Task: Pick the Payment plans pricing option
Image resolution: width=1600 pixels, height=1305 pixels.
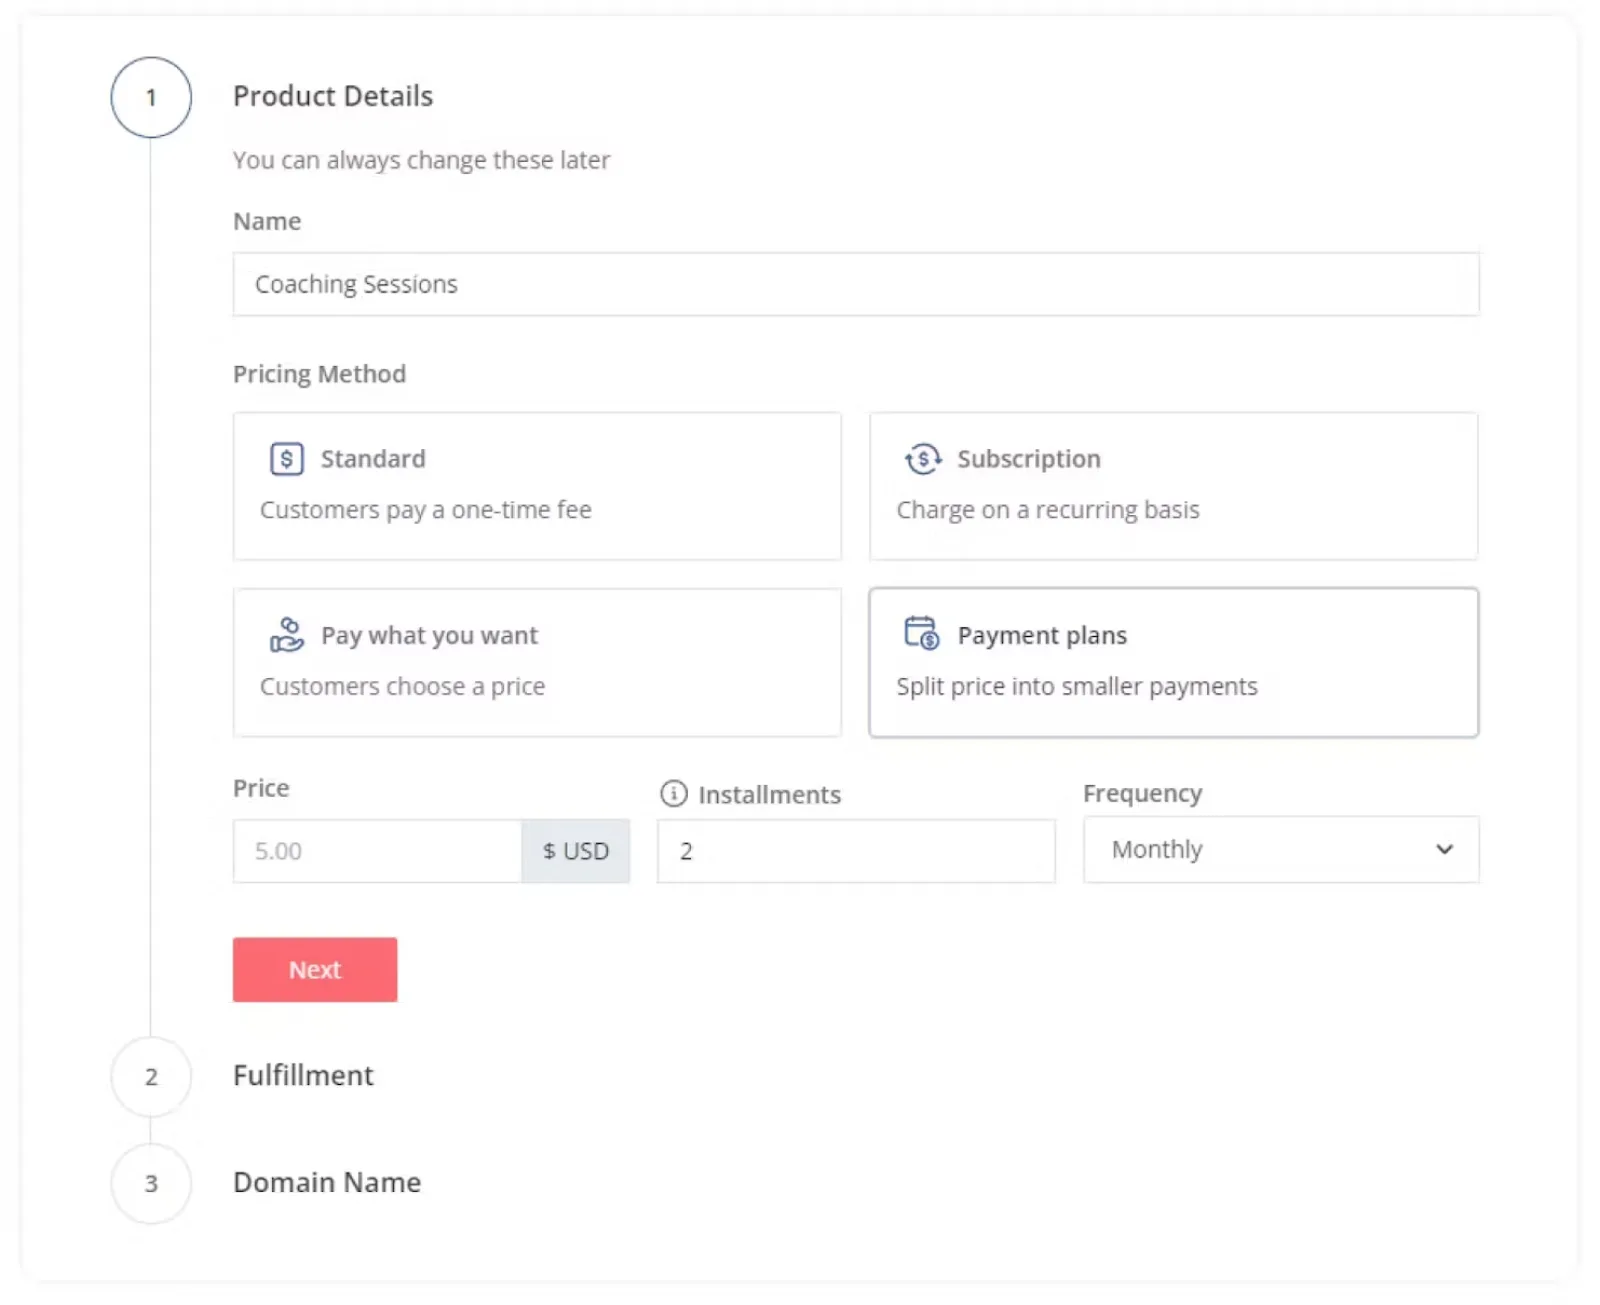Action: [x=1173, y=662]
